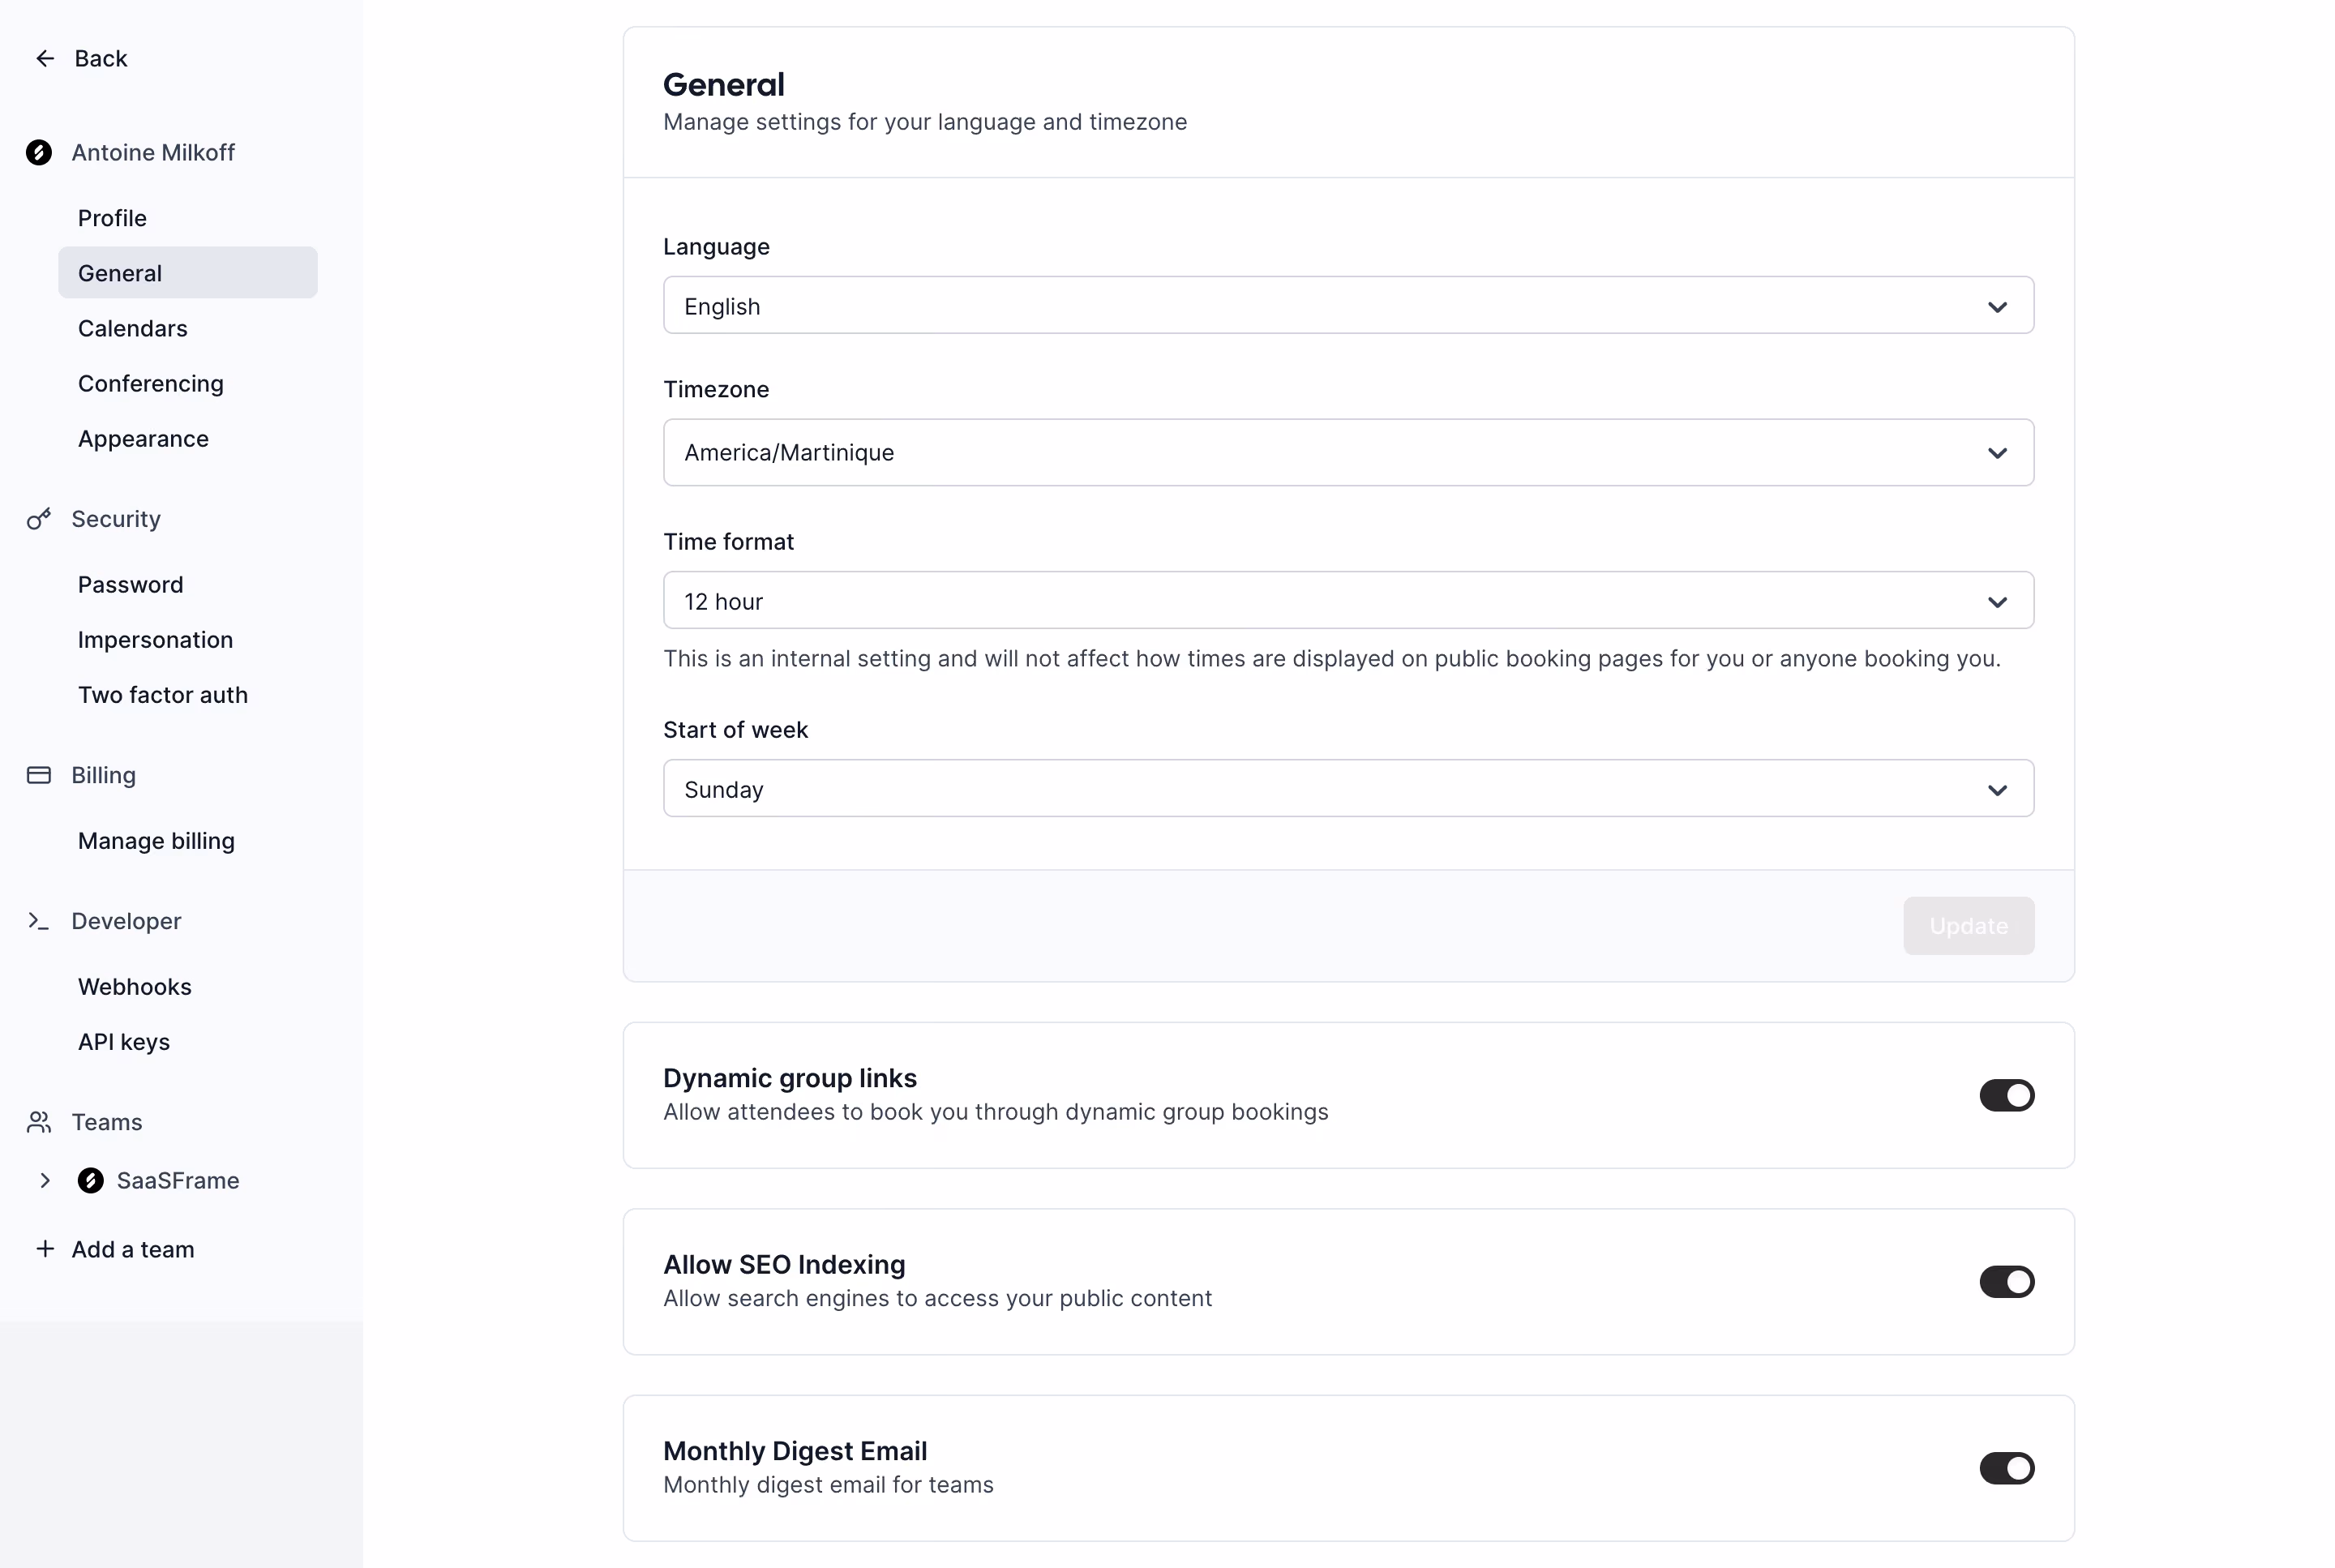Click the SaaSFrame team logo icon
This screenshot has height=1568, width=2335.
tap(91, 1180)
